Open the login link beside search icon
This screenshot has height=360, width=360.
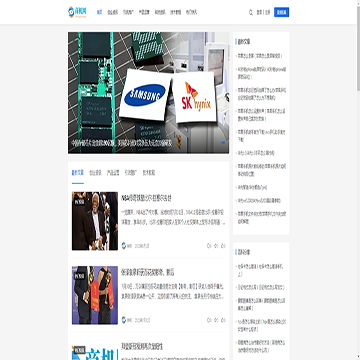[x=259, y=13]
